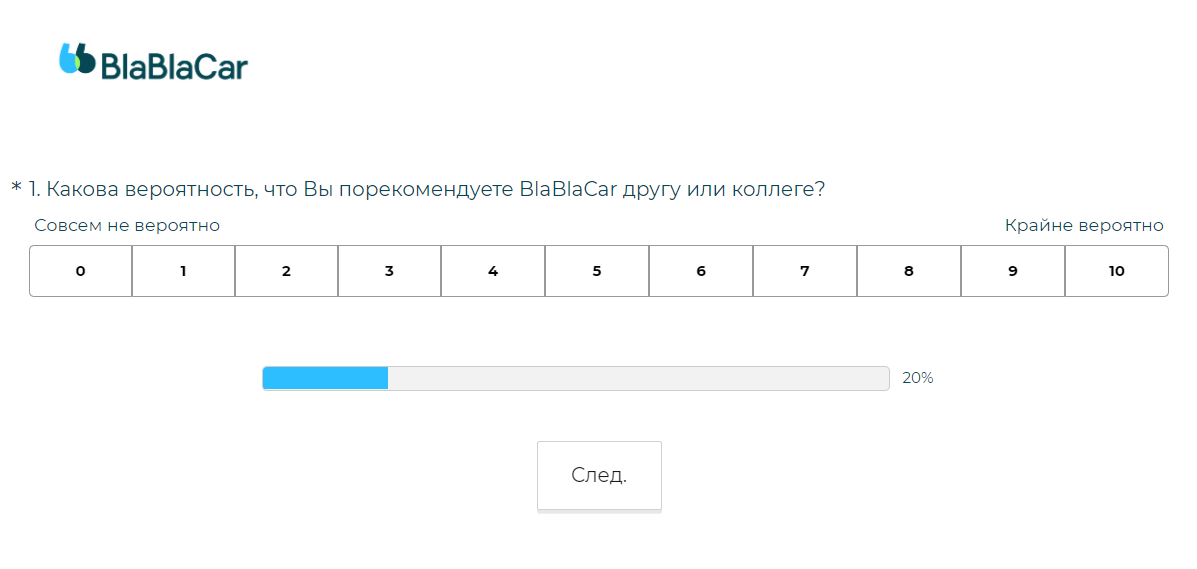
Task: Click the "Крайне вероятно" label
Action: [1084, 226]
